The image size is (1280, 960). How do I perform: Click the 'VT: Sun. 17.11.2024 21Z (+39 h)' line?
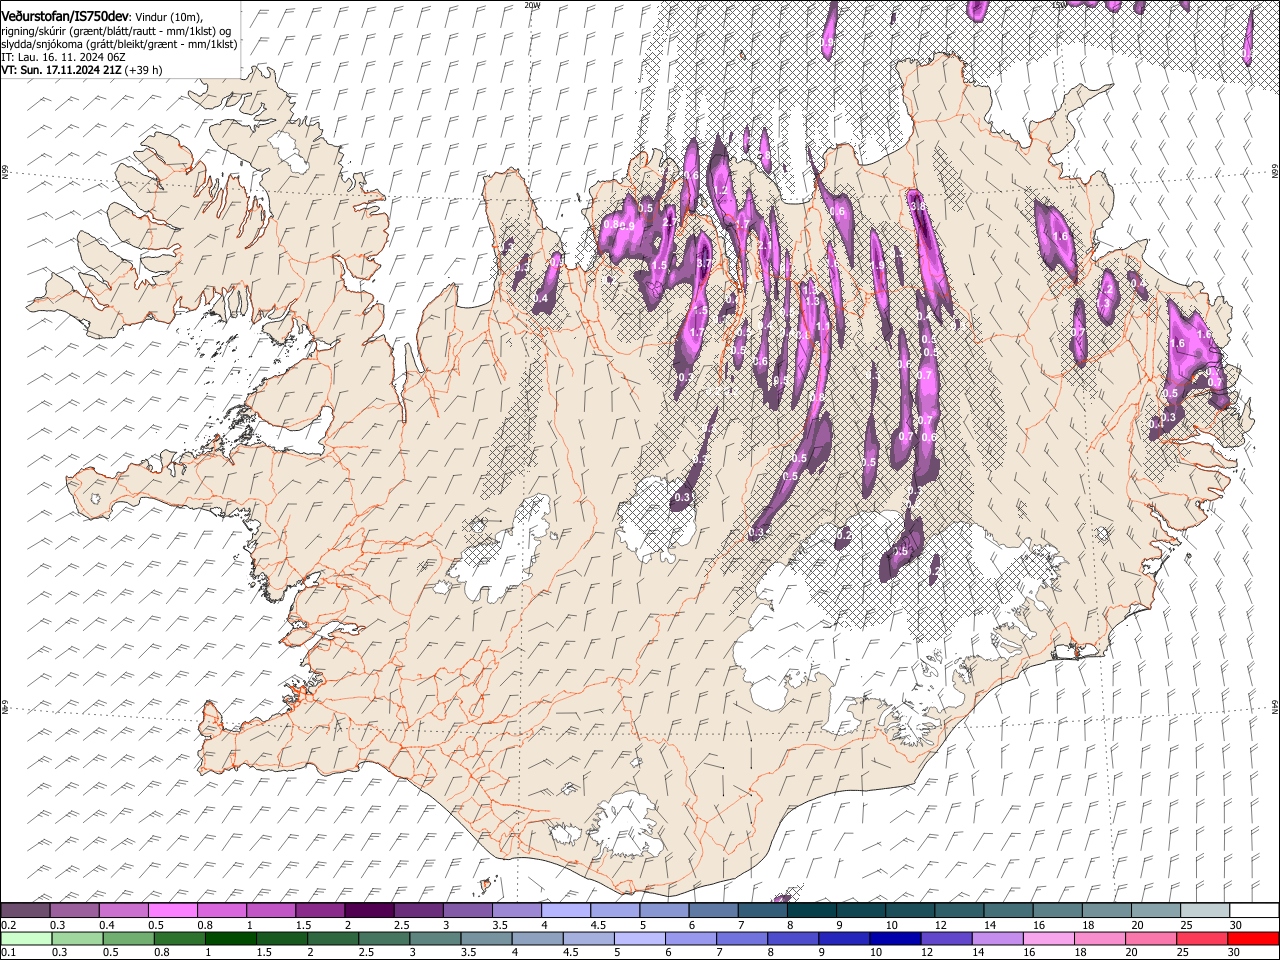click(x=82, y=70)
